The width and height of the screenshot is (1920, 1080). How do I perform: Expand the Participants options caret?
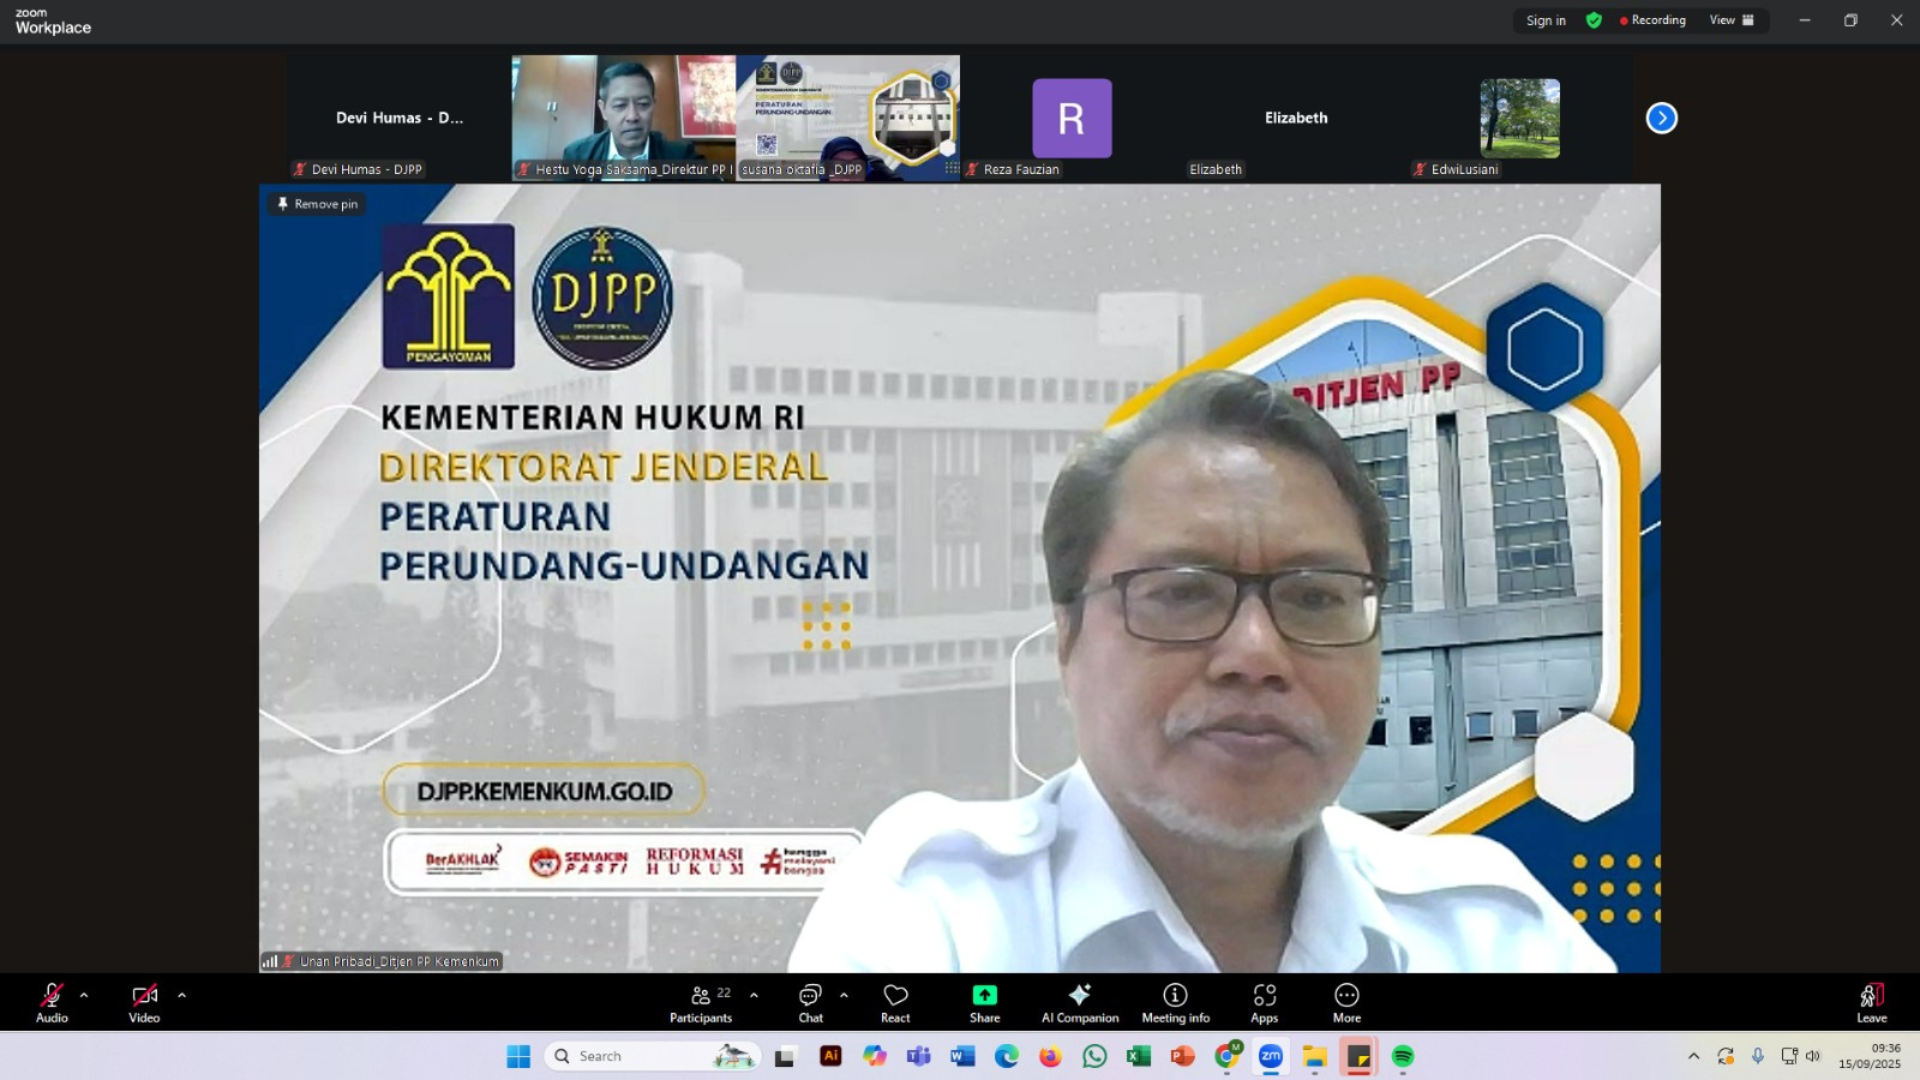coord(754,995)
